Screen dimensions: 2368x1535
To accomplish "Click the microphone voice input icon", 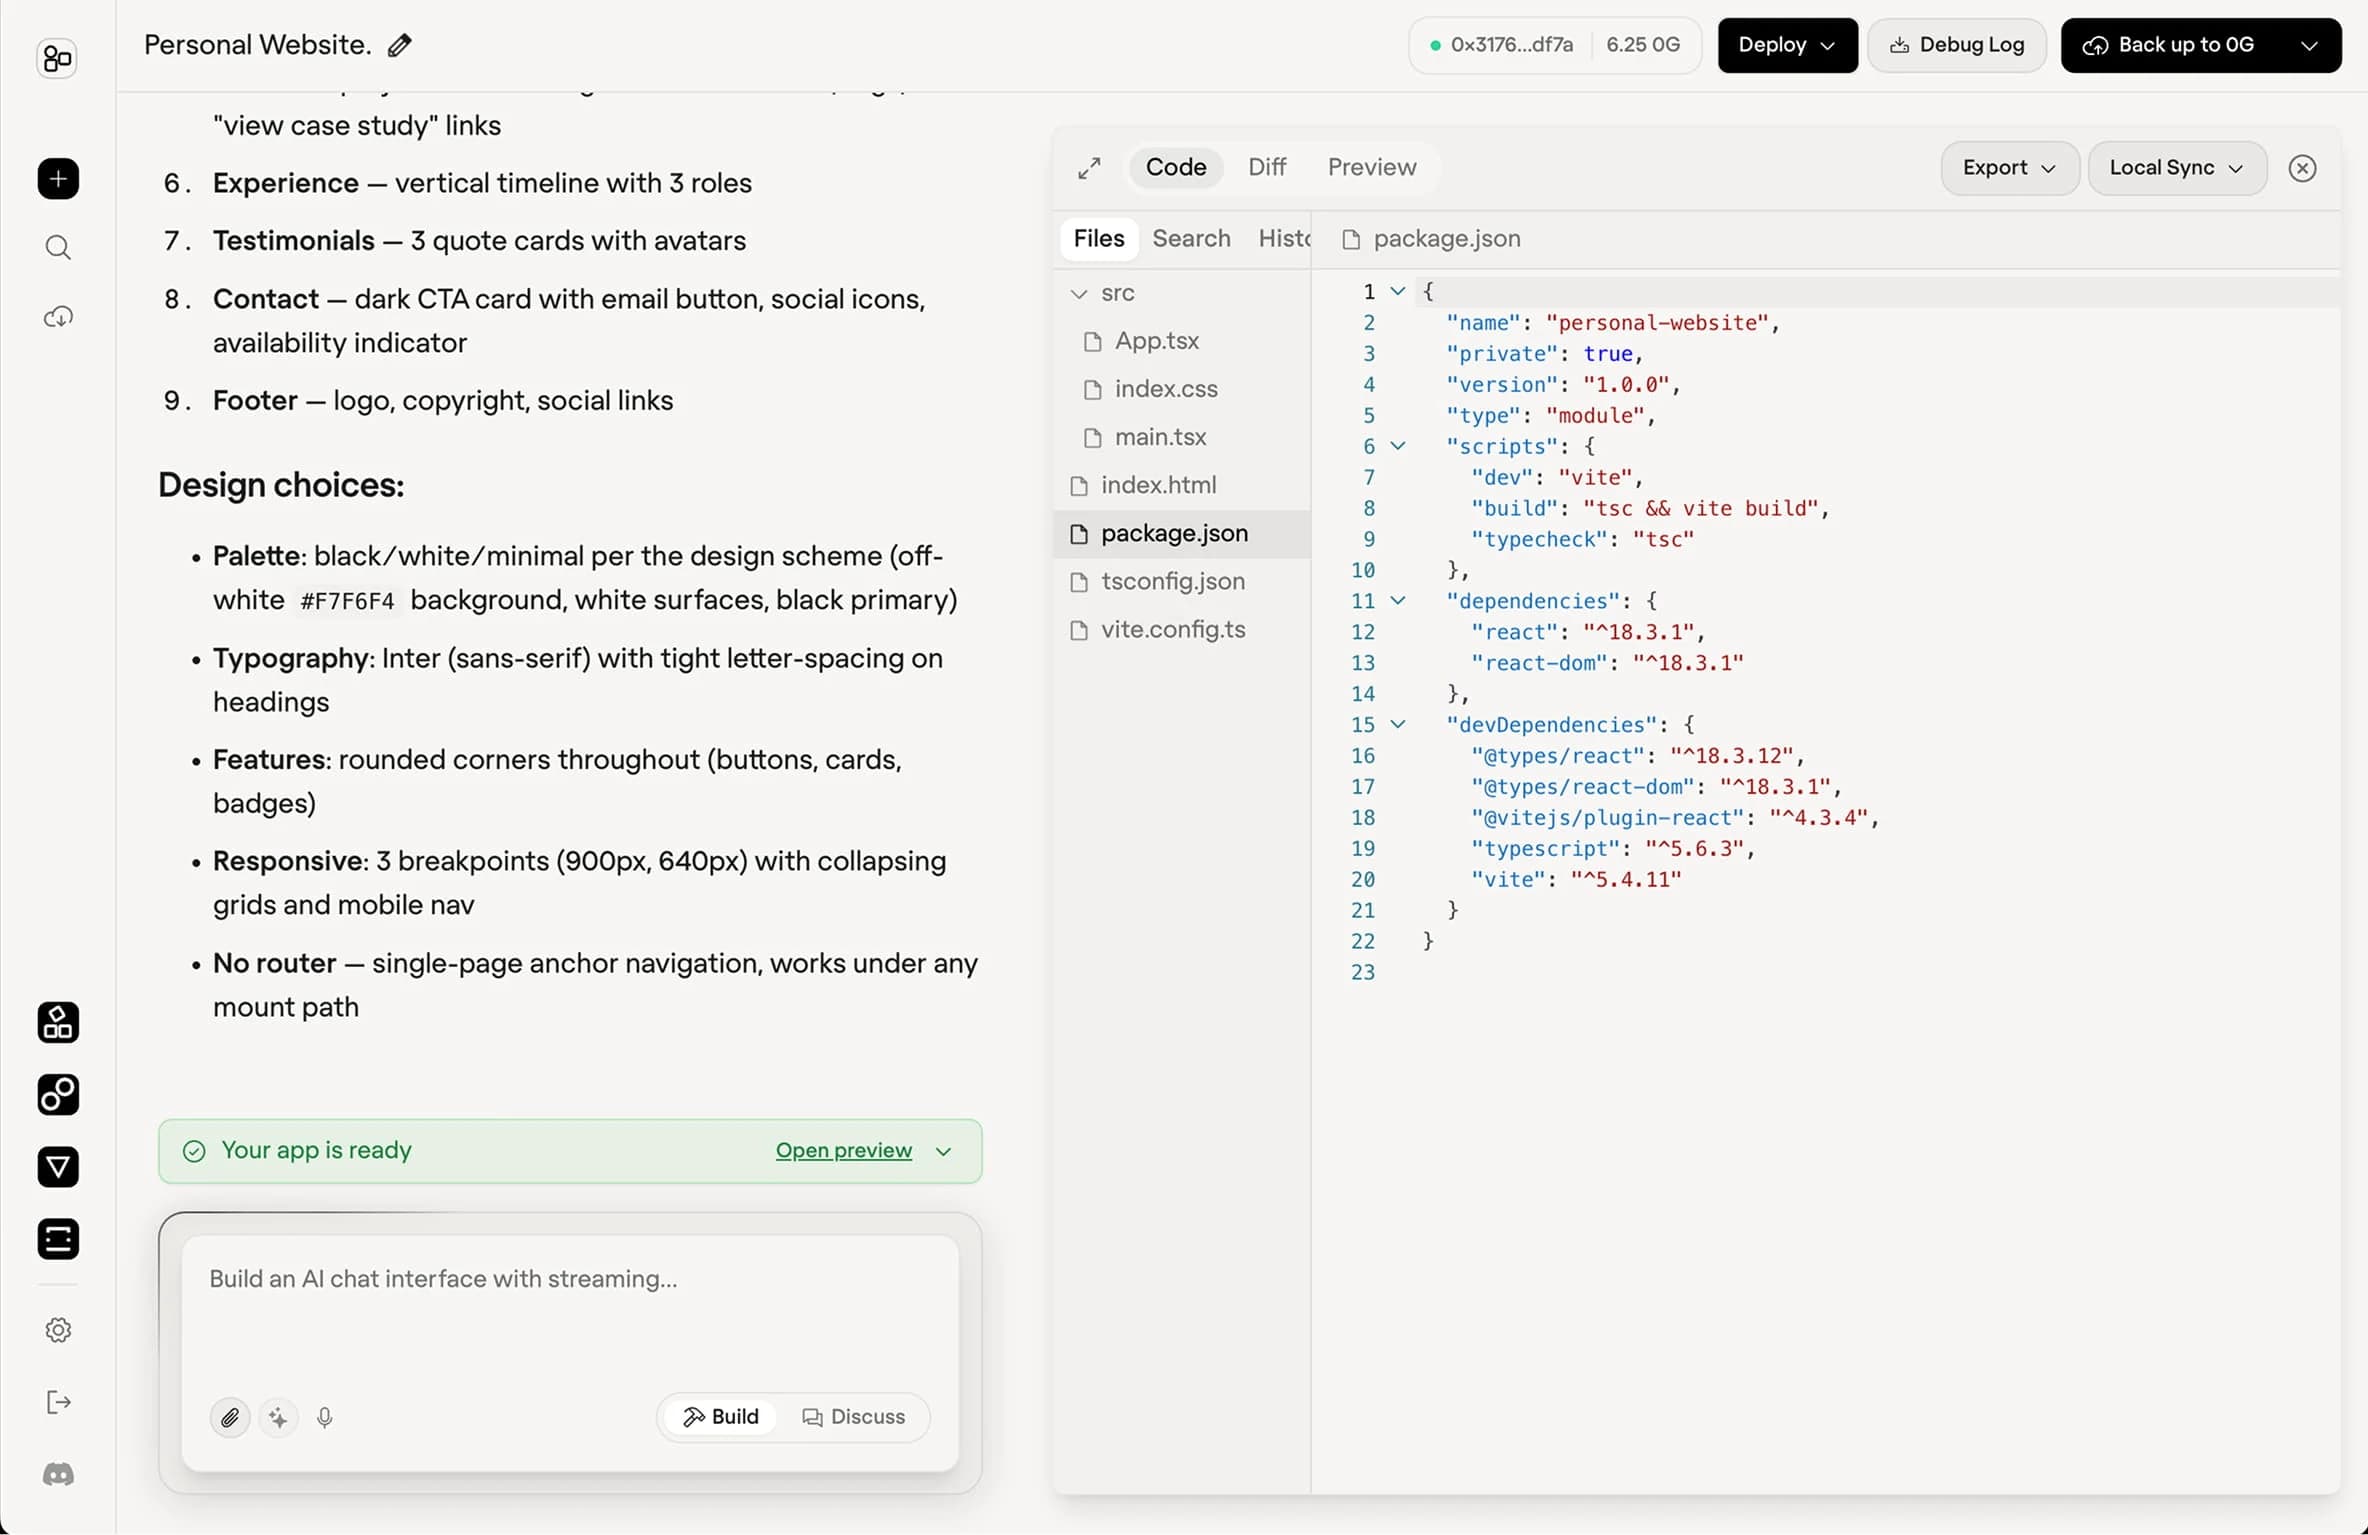I will [x=325, y=1417].
